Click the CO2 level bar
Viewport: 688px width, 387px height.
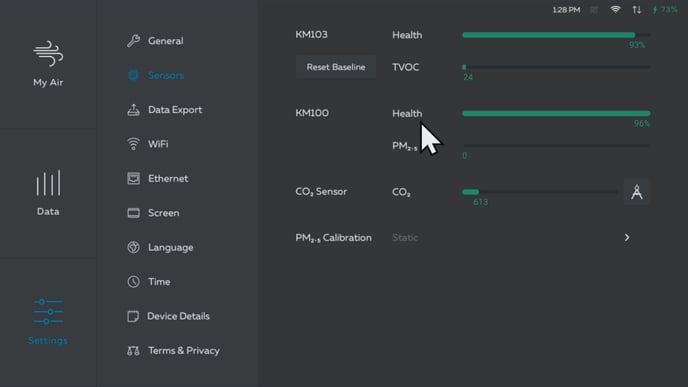click(540, 192)
